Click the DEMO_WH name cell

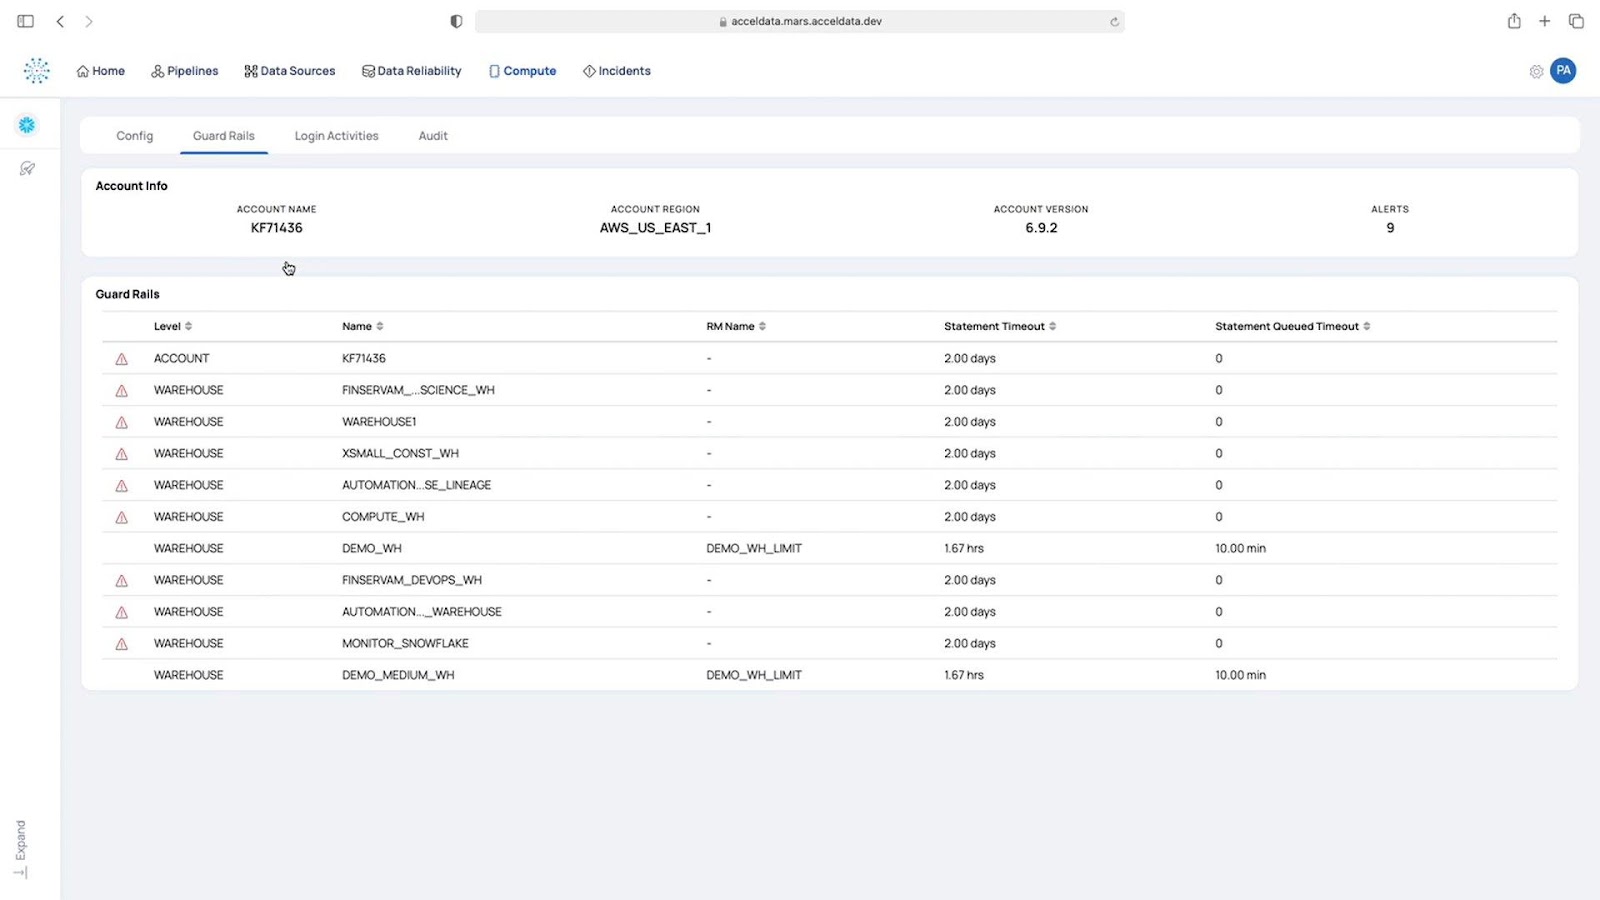pos(372,549)
